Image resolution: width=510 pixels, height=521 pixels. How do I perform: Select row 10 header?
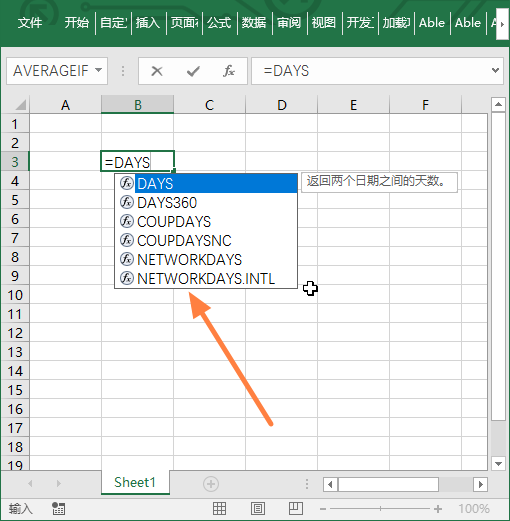coord(15,295)
